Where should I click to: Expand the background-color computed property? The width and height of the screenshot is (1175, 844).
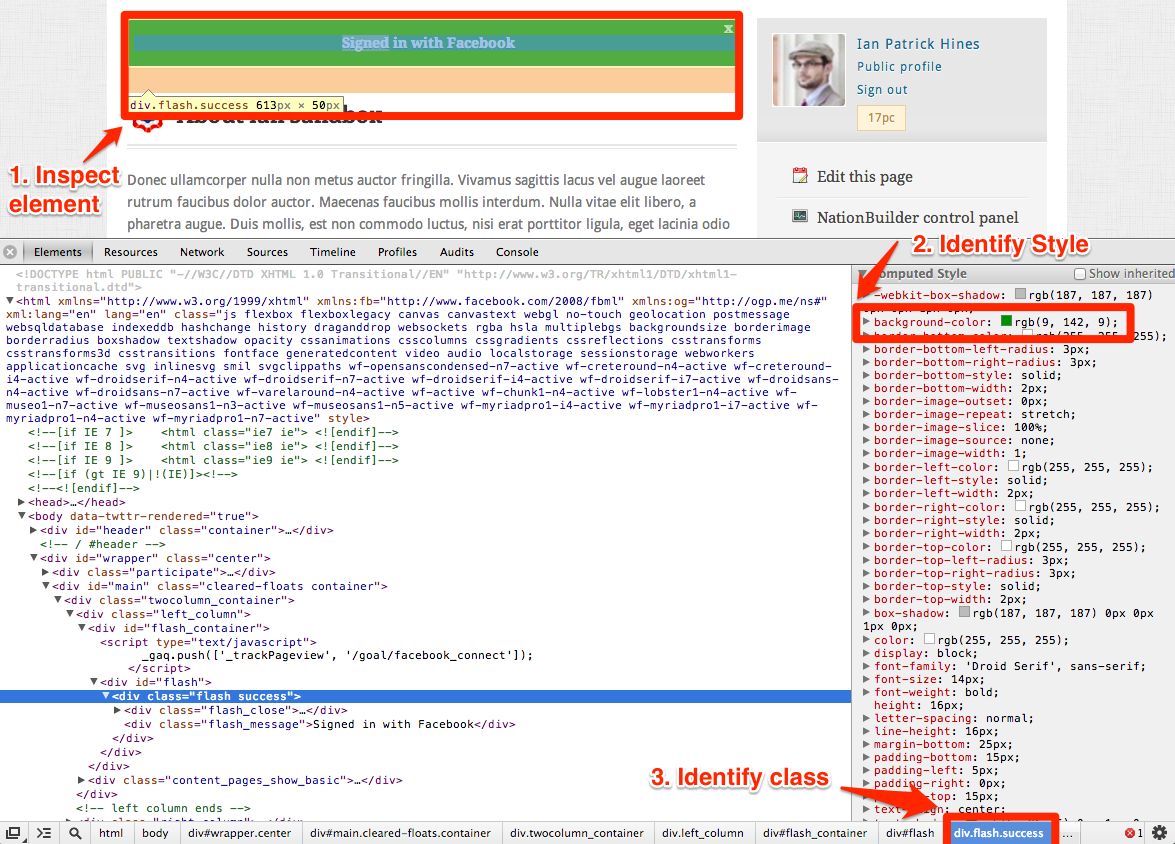866,322
